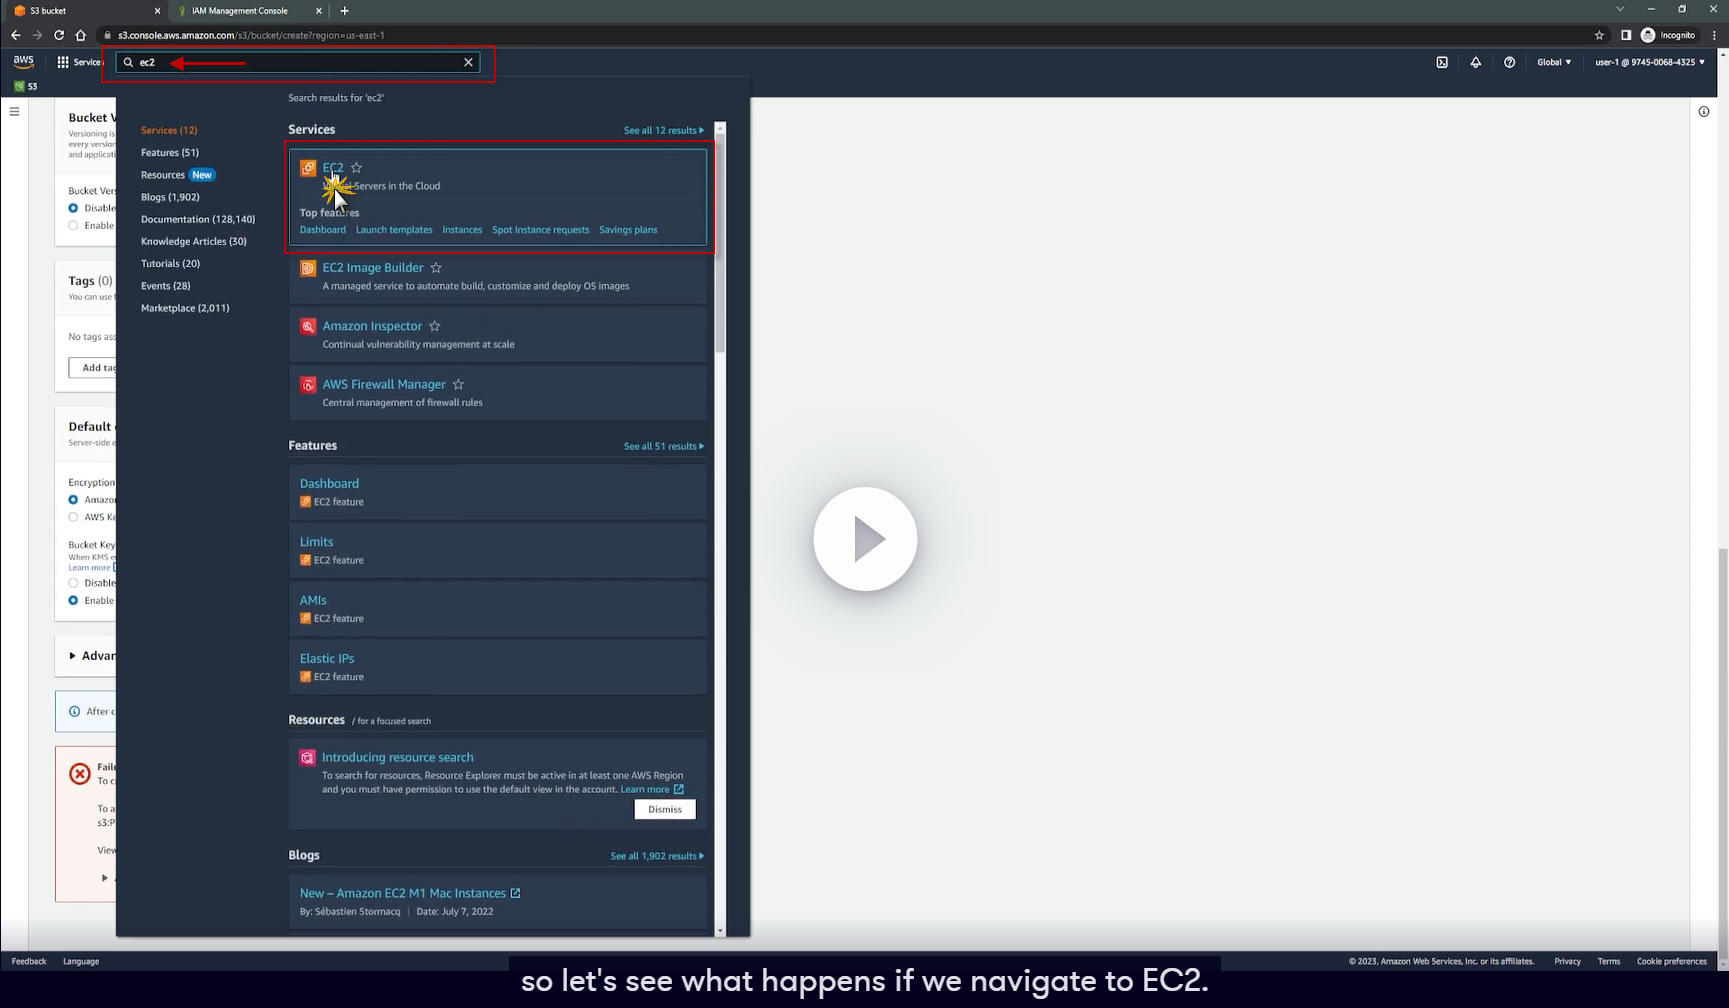Clear the ec2 search with X
The height and width of the screenshot is (1008, 1729).
point(468,62)
